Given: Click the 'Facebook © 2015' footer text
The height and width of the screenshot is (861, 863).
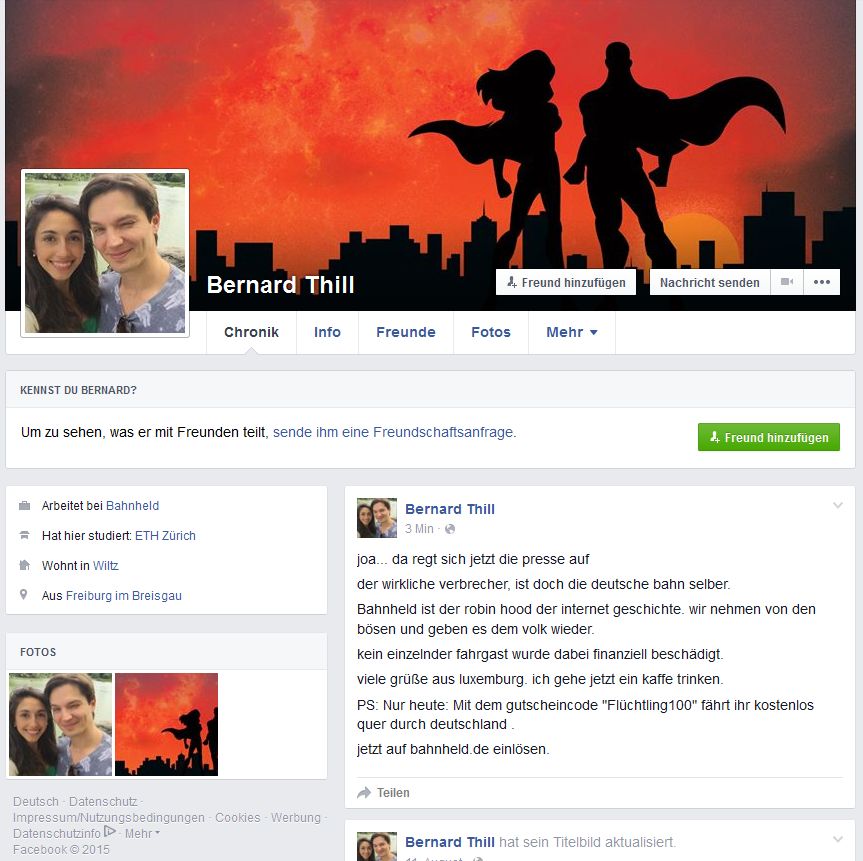Looking at the screenshot, I should coord(61,849).
